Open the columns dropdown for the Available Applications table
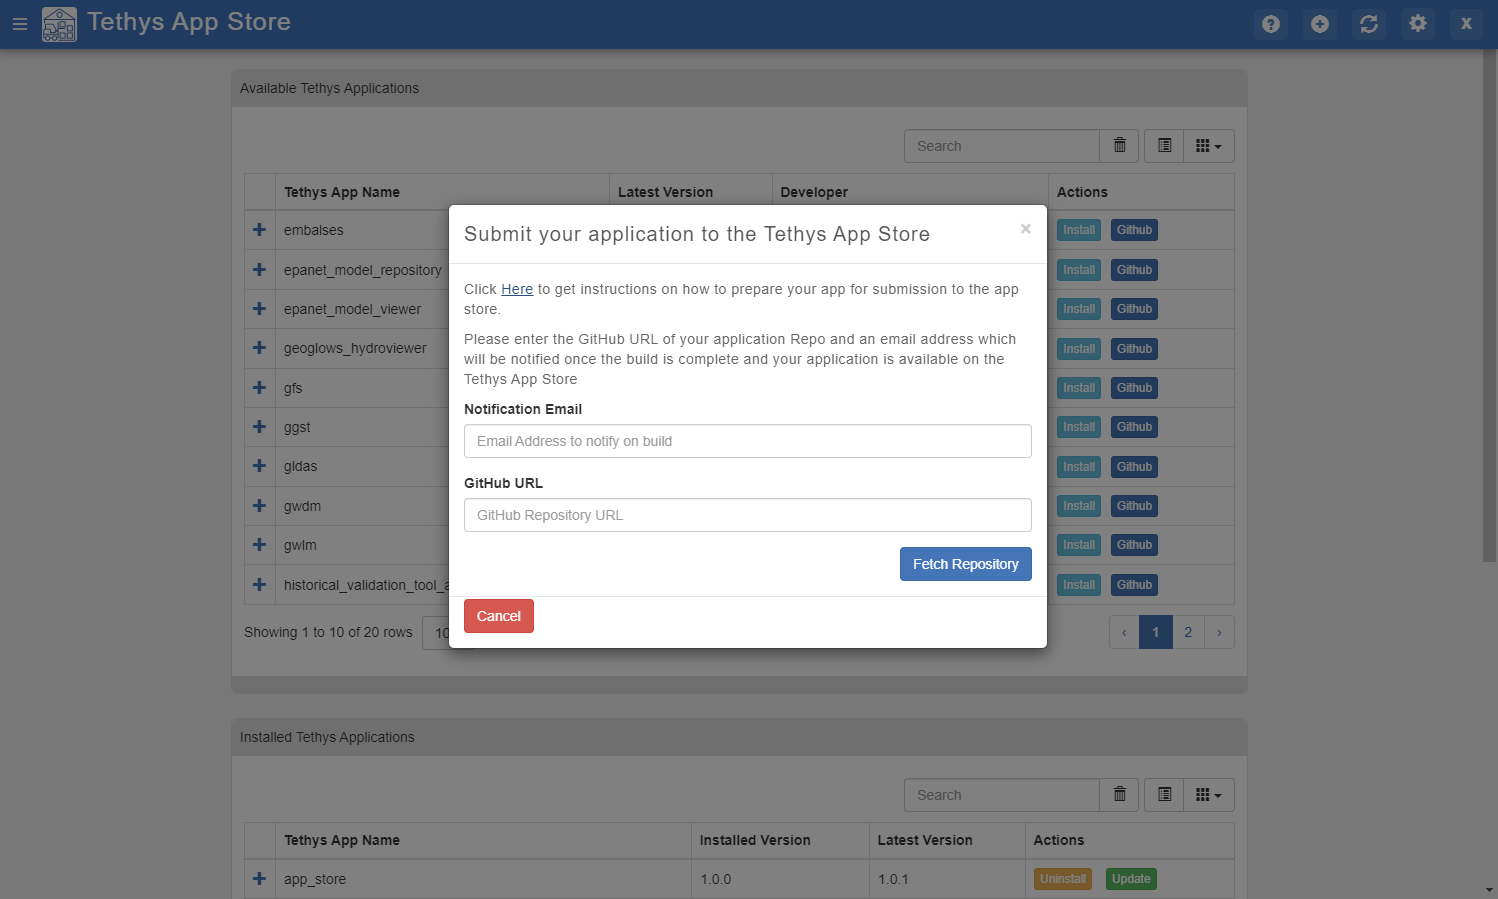Image resolution: width=1498 pixels, height=899 pixels. pos(1209,146)
